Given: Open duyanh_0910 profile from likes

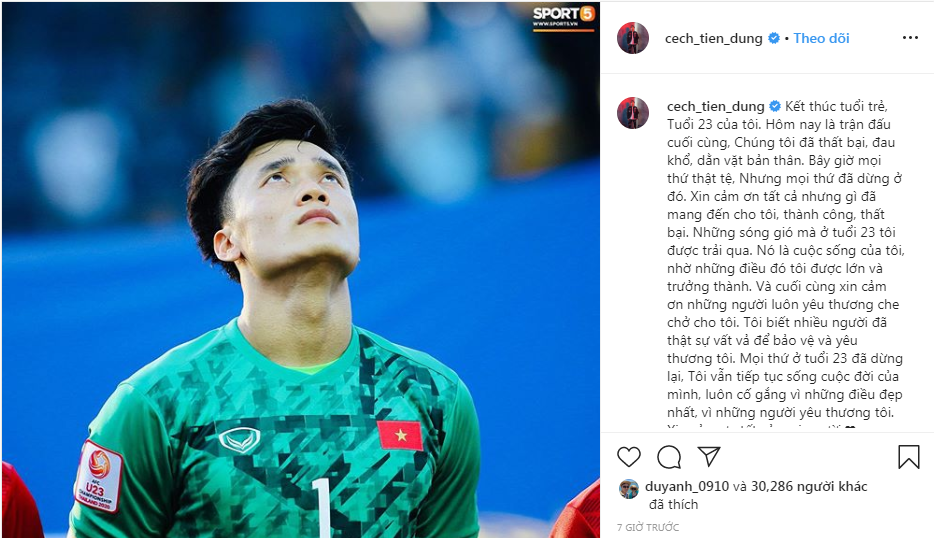Looking at the screenshot, I should 687,486.
